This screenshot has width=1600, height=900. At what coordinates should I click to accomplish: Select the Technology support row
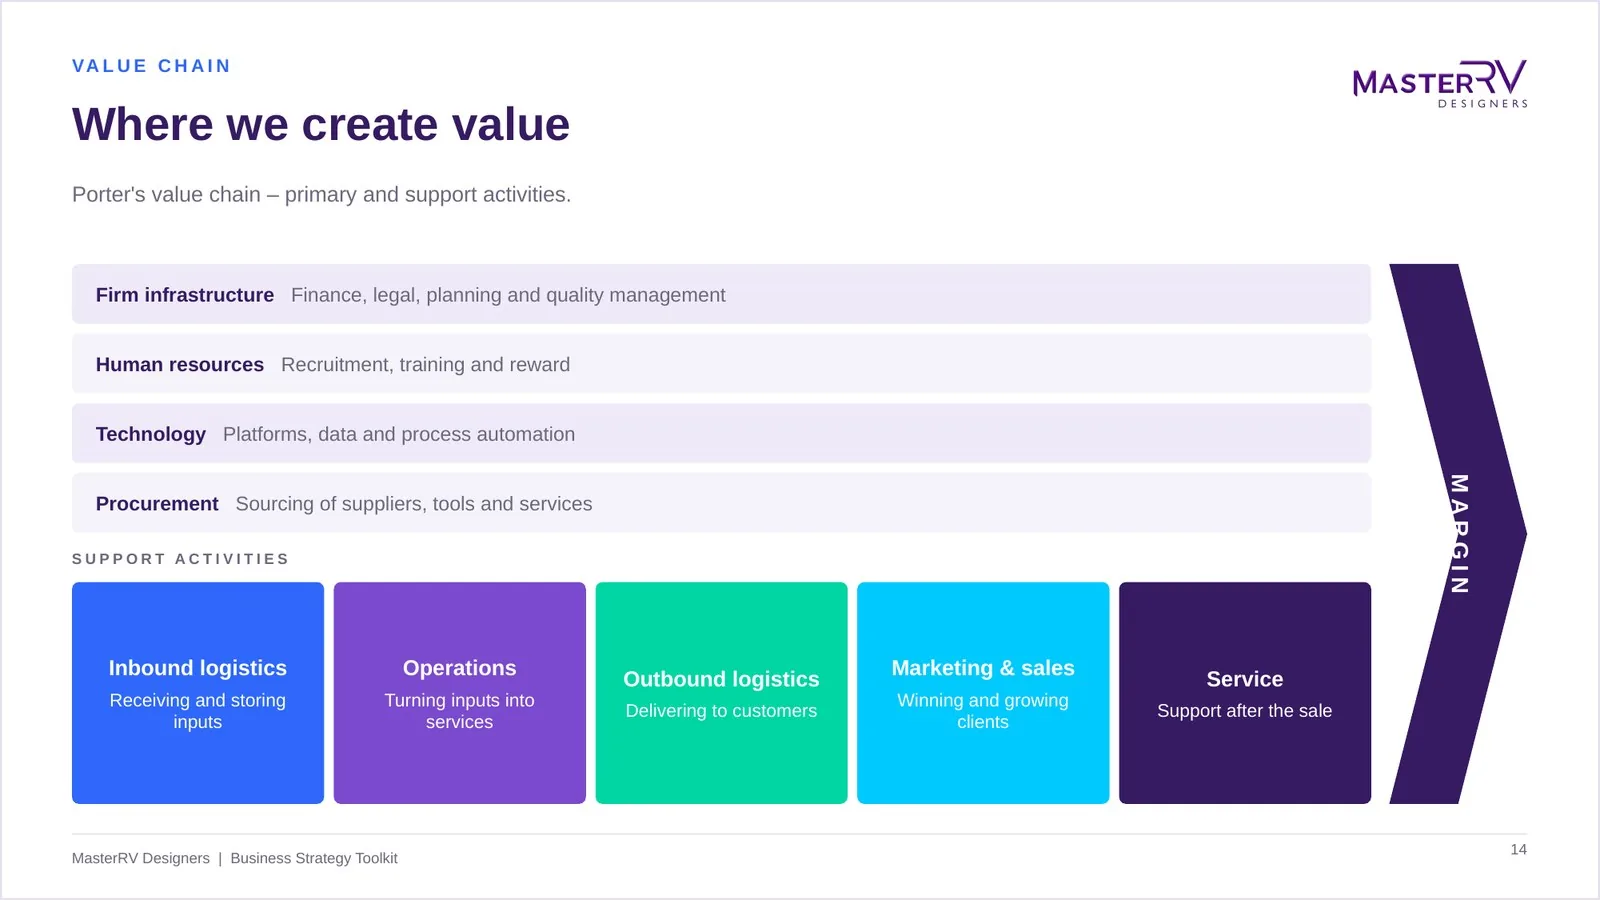(x=721, y=433)
